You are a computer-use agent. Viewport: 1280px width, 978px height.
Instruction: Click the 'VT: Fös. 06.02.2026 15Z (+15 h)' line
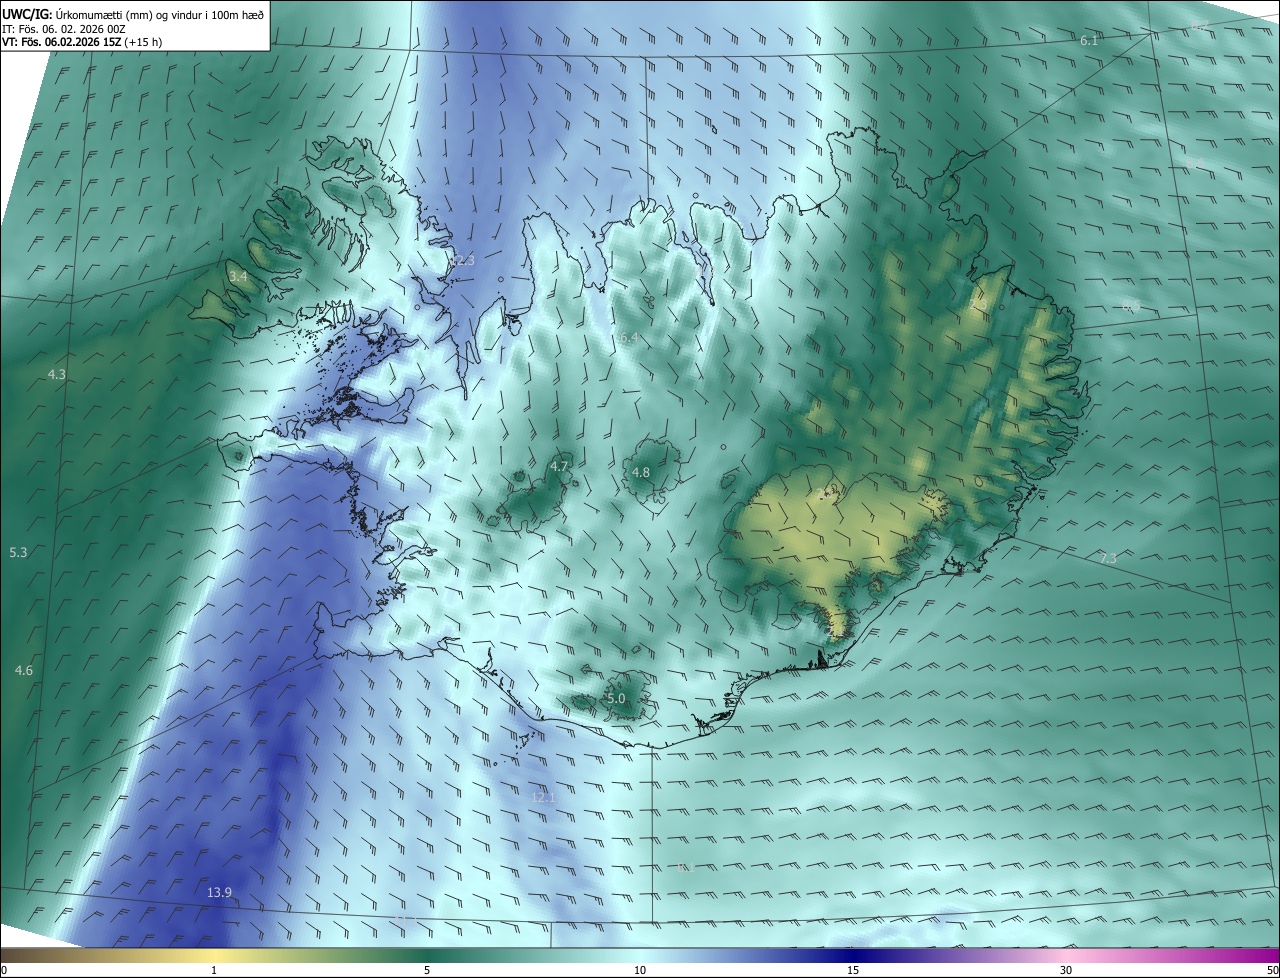coord(82,42)
